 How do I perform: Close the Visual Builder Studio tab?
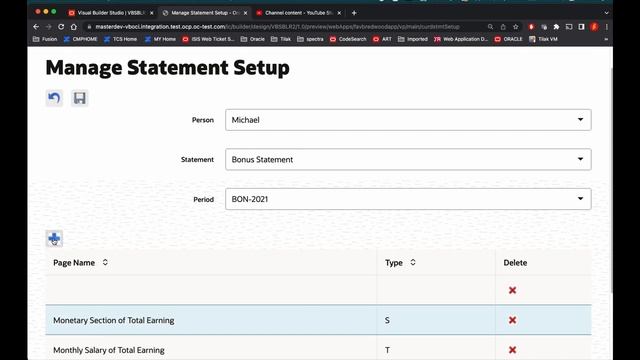tap(151, 13)
